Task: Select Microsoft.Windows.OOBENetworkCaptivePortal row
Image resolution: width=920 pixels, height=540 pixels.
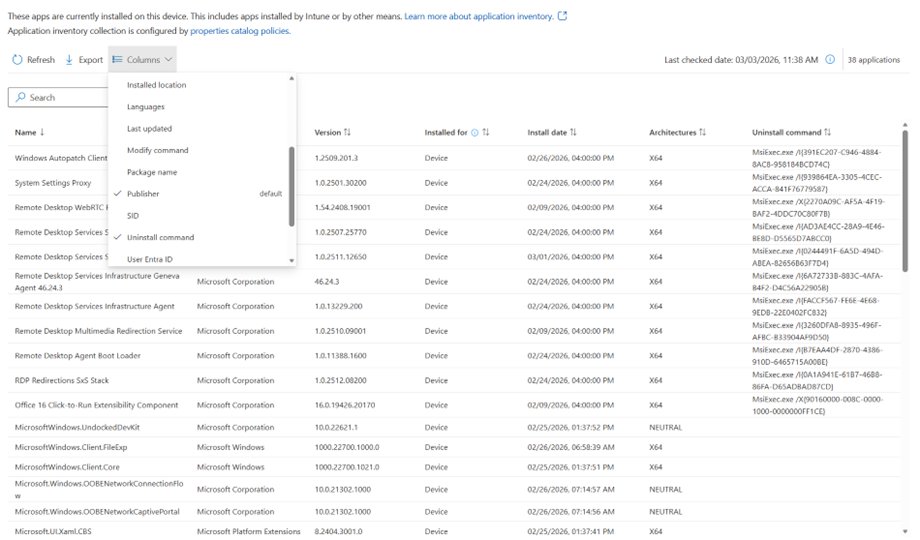Action: 454,512
